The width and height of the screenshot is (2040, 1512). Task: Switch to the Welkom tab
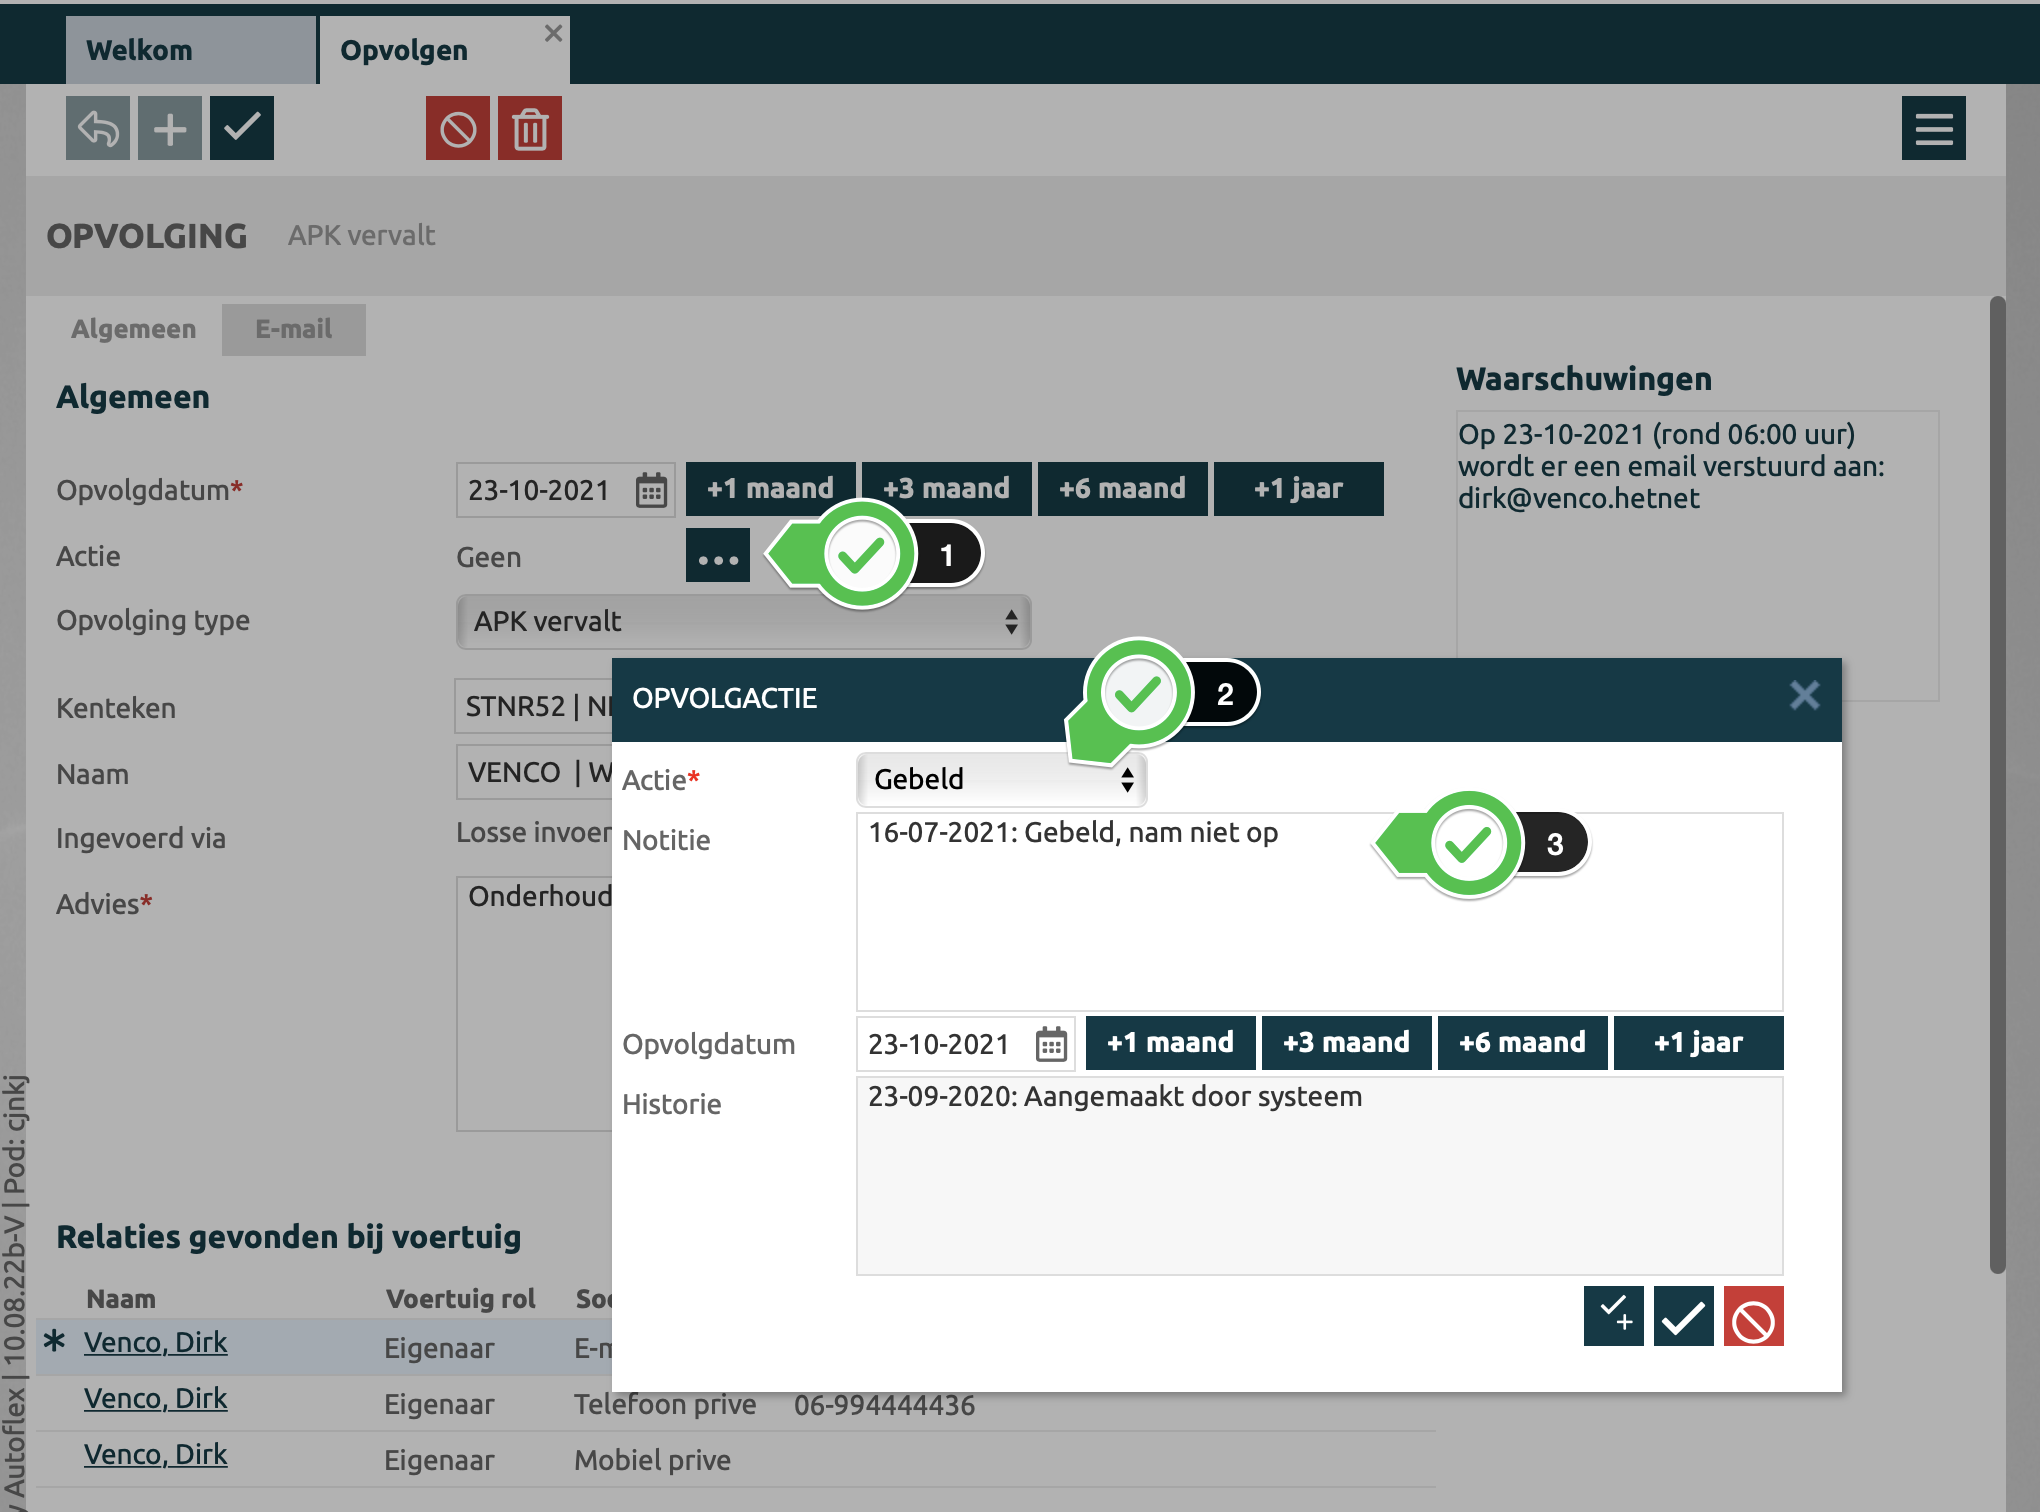point(139,50)
